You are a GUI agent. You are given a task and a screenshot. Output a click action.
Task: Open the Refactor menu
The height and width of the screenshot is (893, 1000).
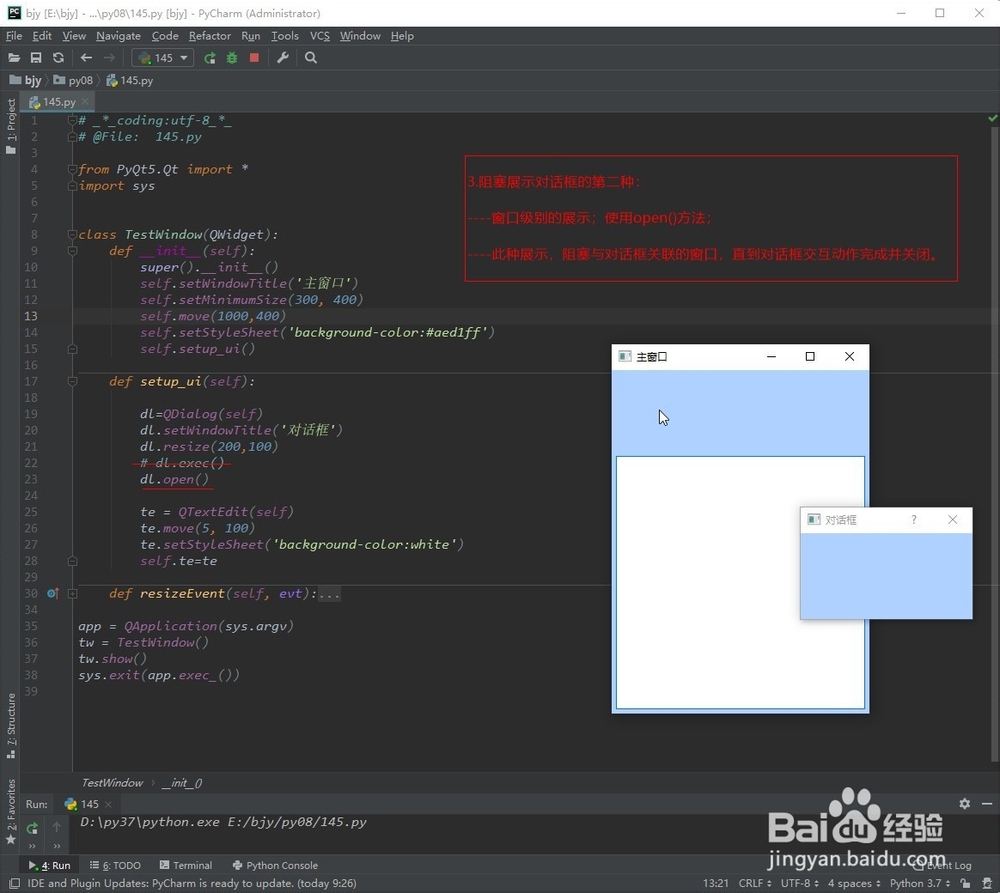point(210,36)
